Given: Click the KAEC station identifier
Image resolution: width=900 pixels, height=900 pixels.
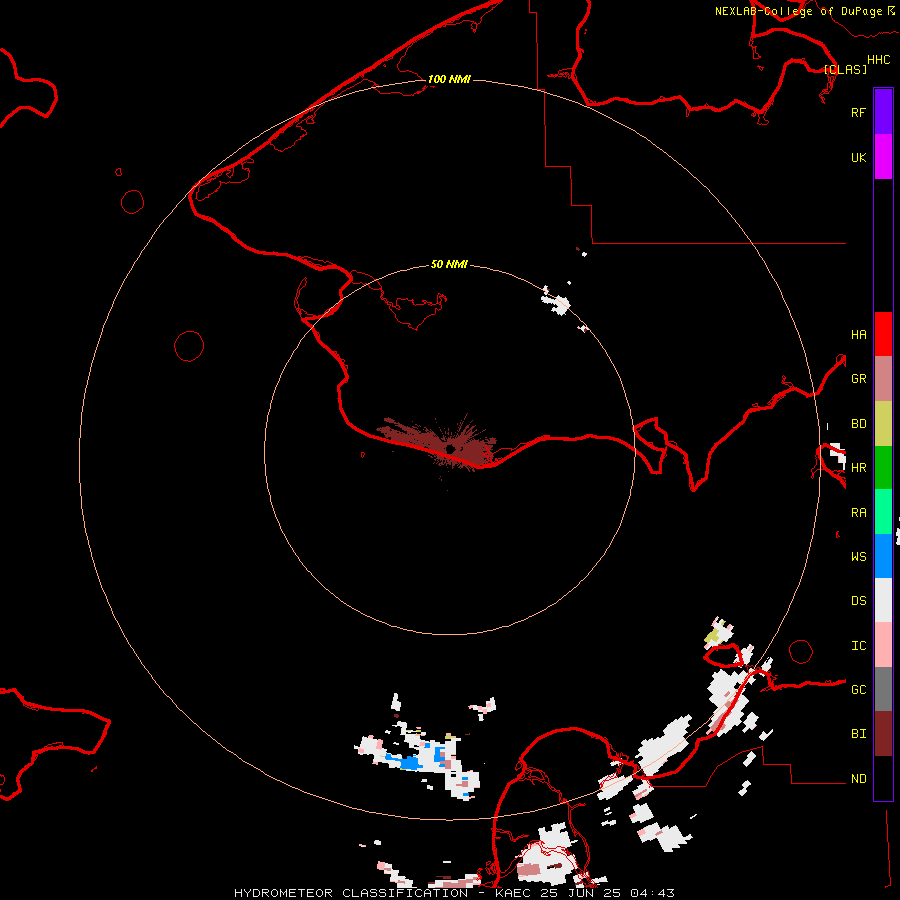Looking at the screenshot, I should click(514, 893).
